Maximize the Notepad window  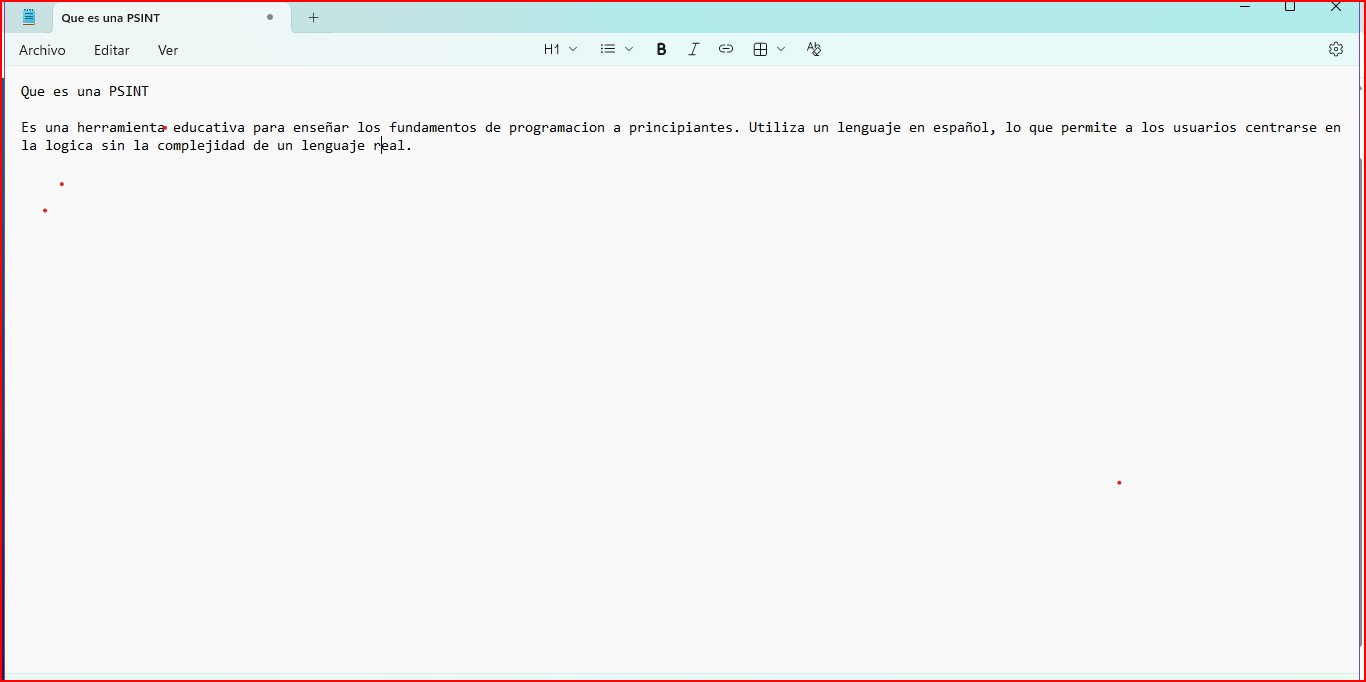pos(1290,7)
